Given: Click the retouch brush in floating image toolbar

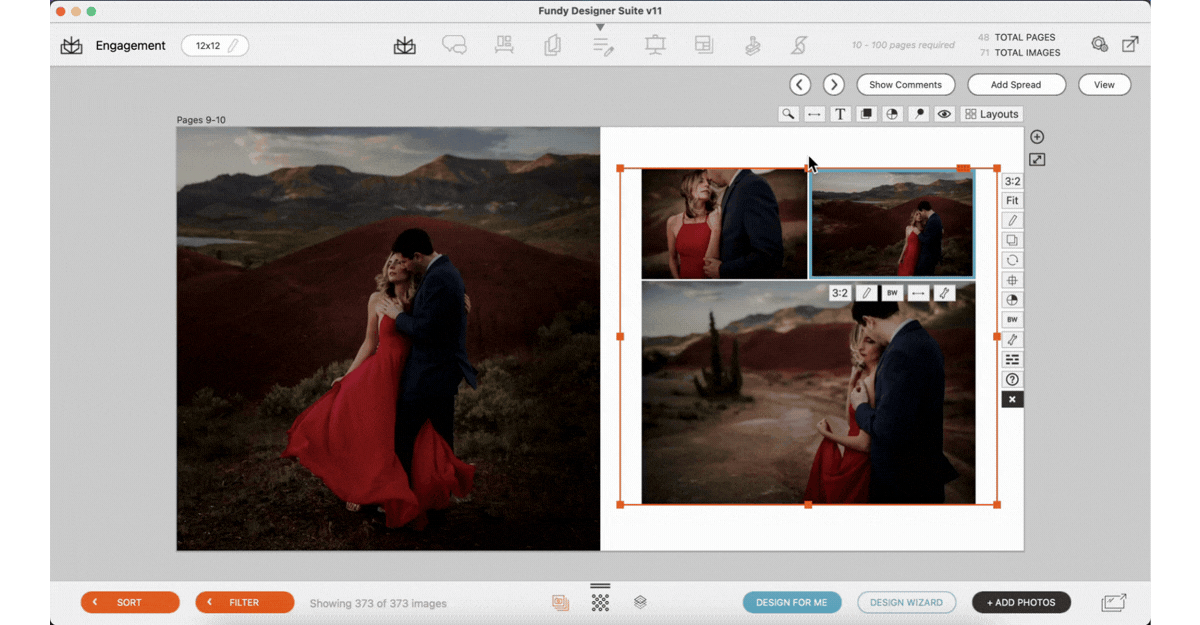Looking at the screenshot, I should tap(944, 293).
